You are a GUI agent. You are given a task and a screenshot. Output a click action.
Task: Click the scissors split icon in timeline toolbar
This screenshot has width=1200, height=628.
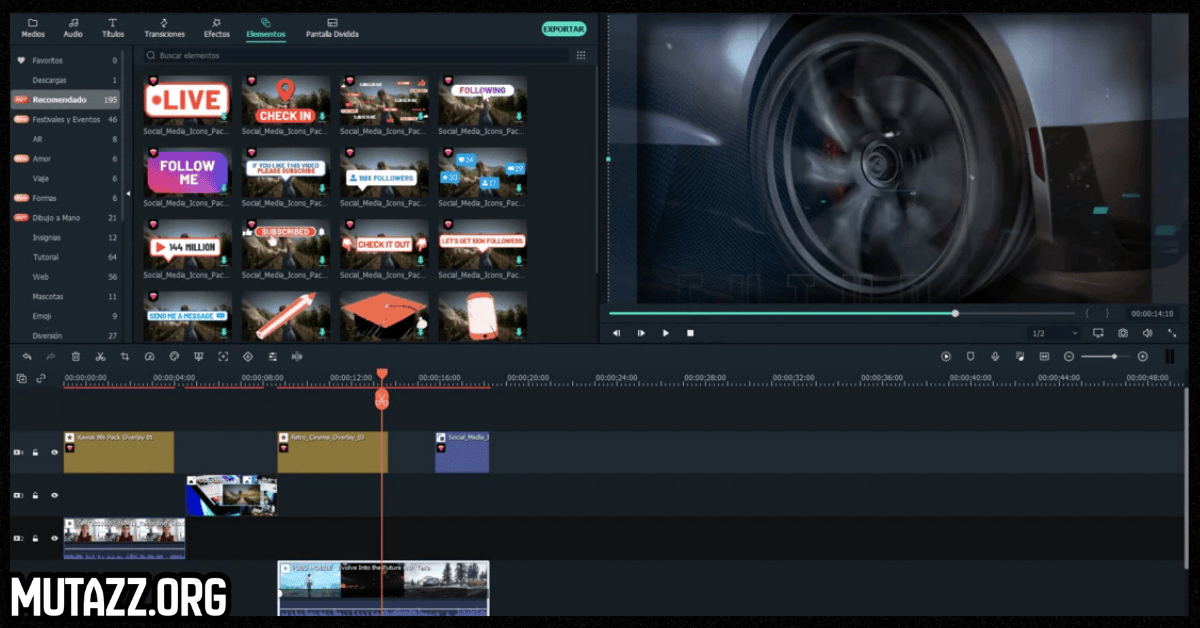100,356
